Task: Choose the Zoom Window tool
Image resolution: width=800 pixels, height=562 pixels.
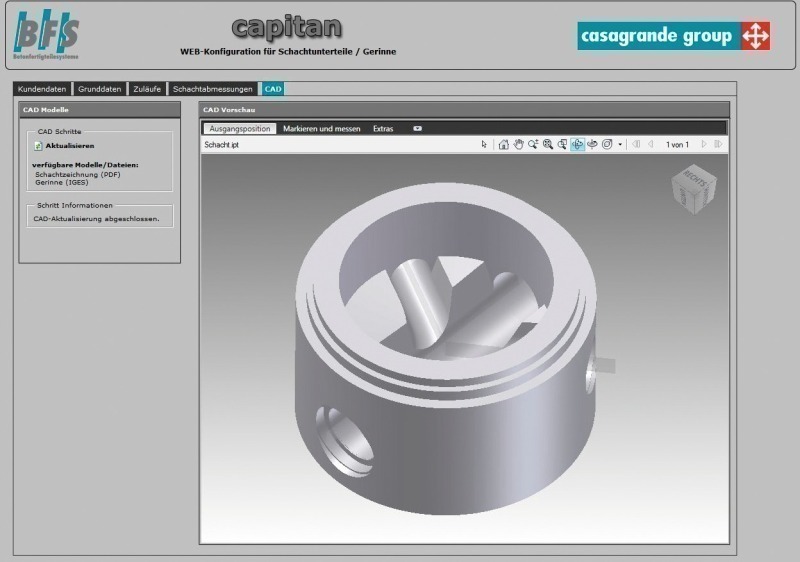Action: click(x=563, y=144)
